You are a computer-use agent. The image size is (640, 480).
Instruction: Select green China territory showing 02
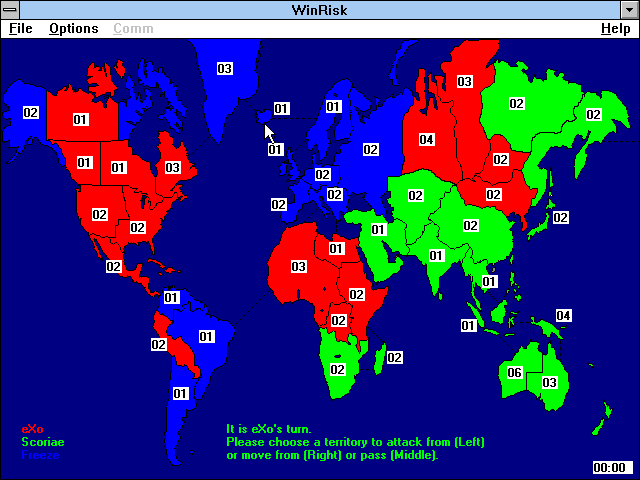click(470, 226)
